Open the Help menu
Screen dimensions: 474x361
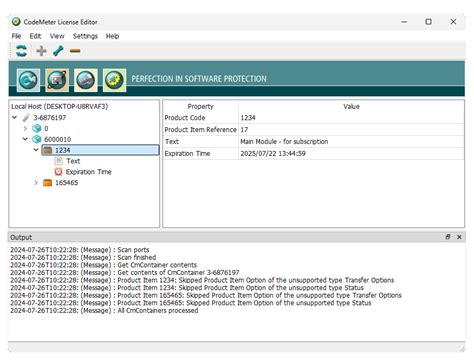click(x=112, y=36)
